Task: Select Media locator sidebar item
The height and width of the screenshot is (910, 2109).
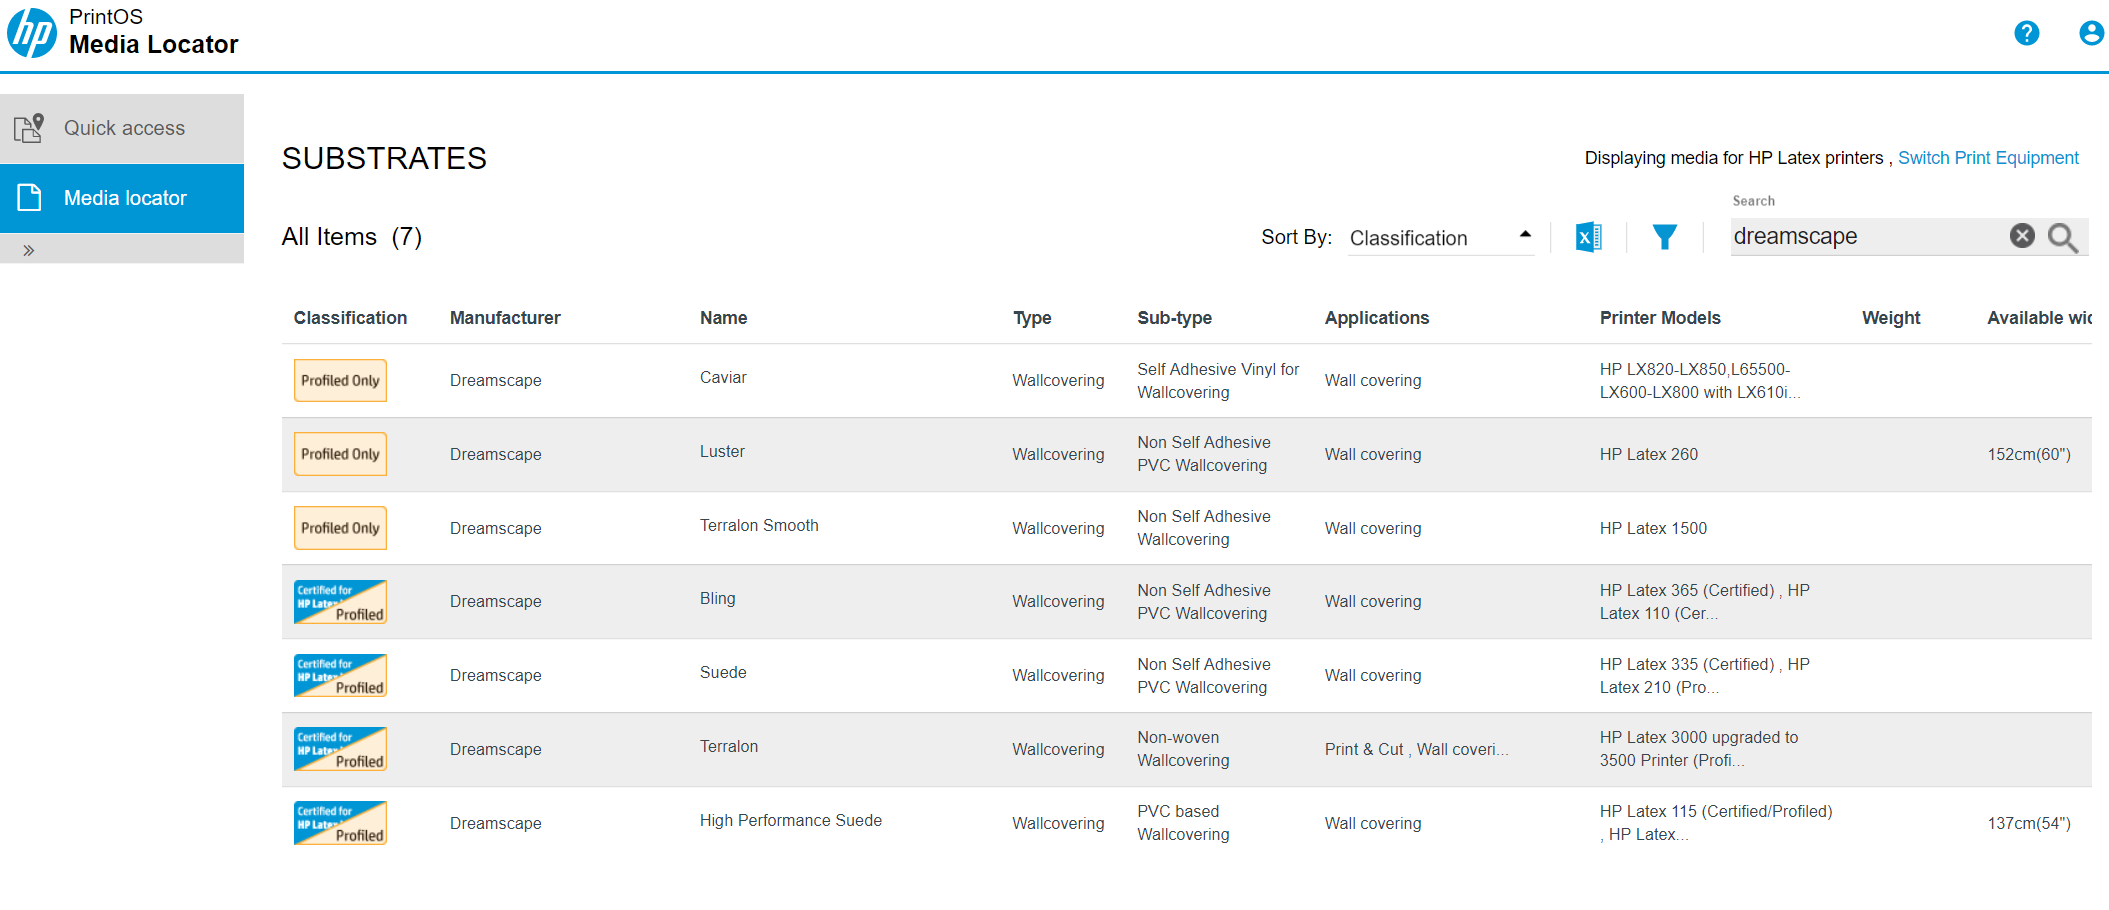Action: [x=122, y=198]
